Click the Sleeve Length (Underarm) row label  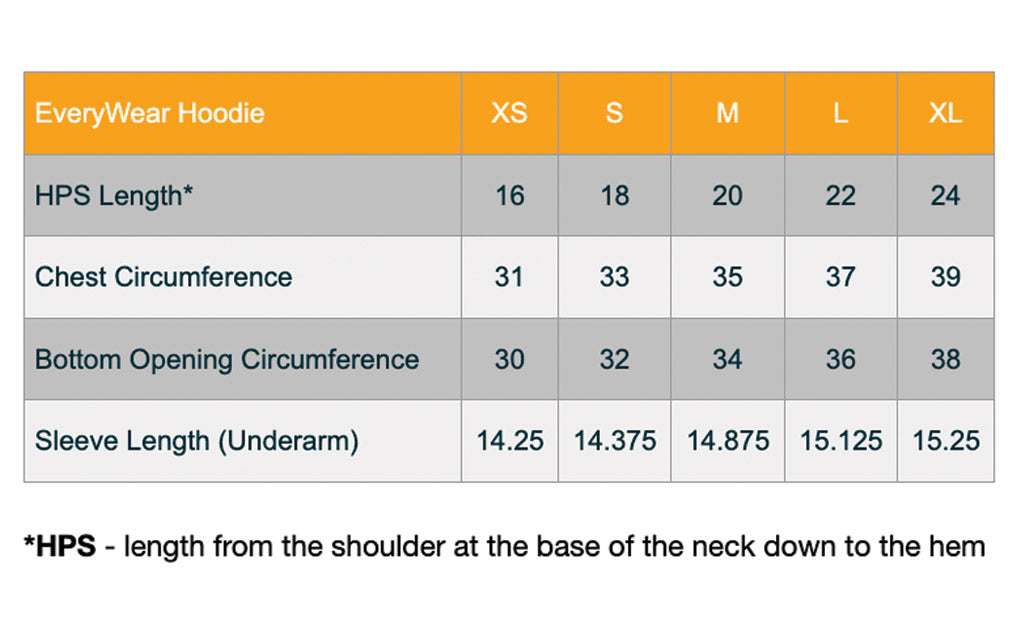197,441
